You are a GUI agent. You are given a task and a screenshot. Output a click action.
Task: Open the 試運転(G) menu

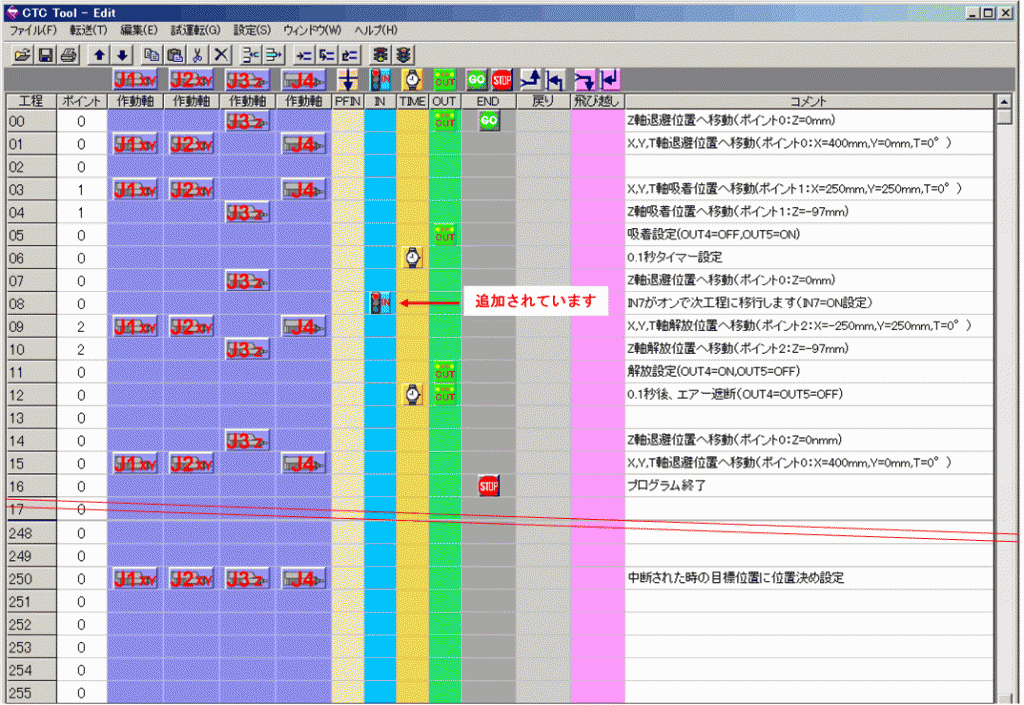point(195,30)
